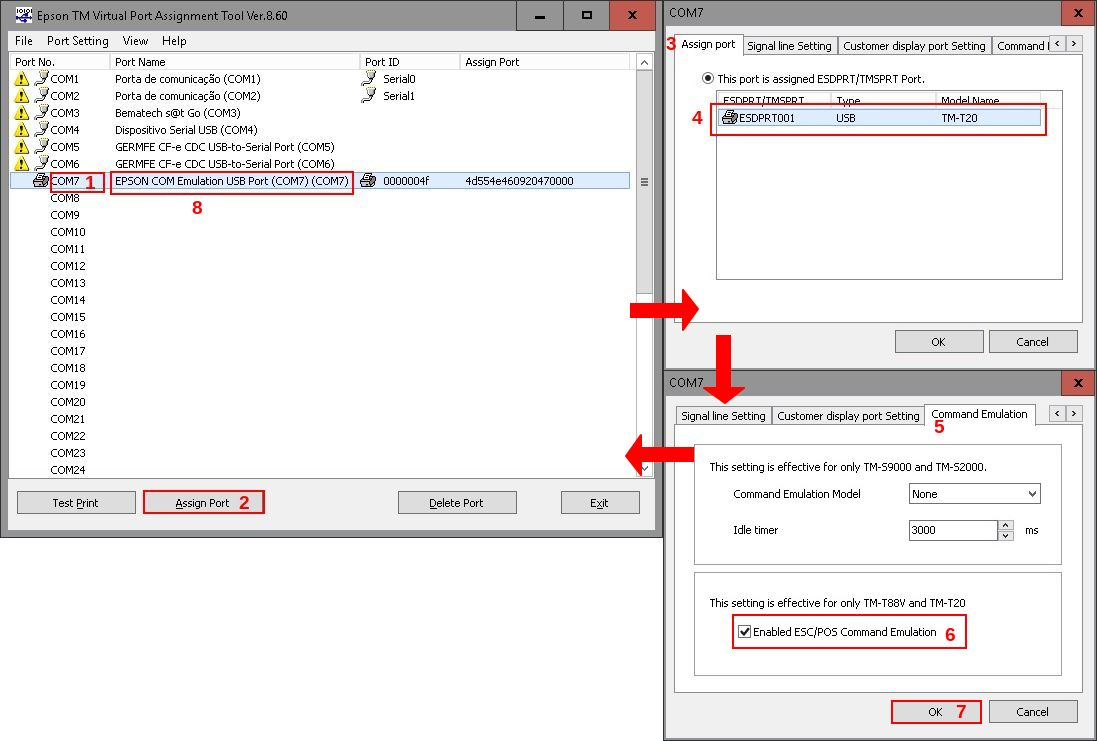Click the printer icon beside port ID 0000004f
This screenshot has height=741, width=1097.
point(368,181)
